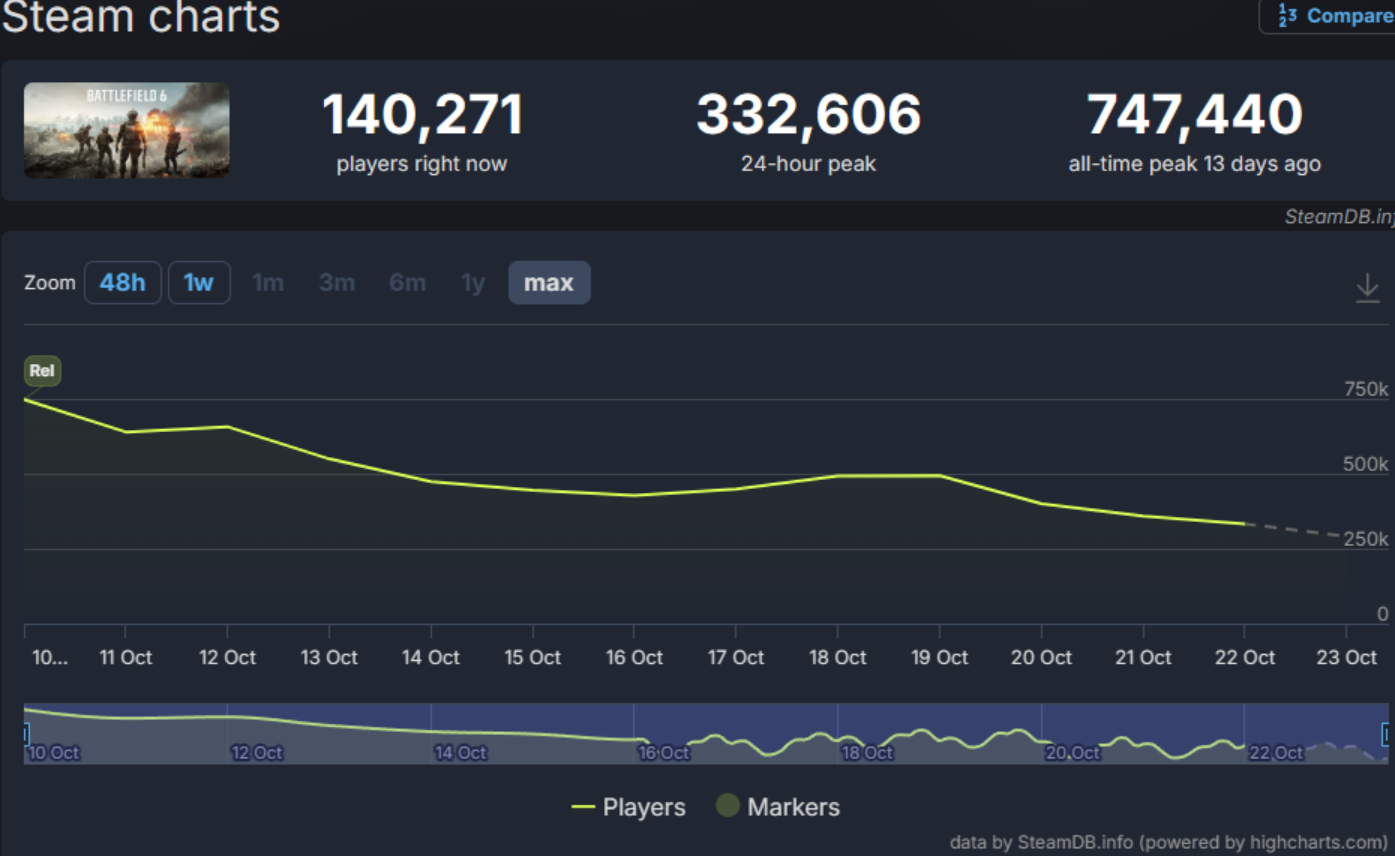1395x856 pixels.
Task: Click the 15 Oct x-axis label
Action: pos(532,657)
